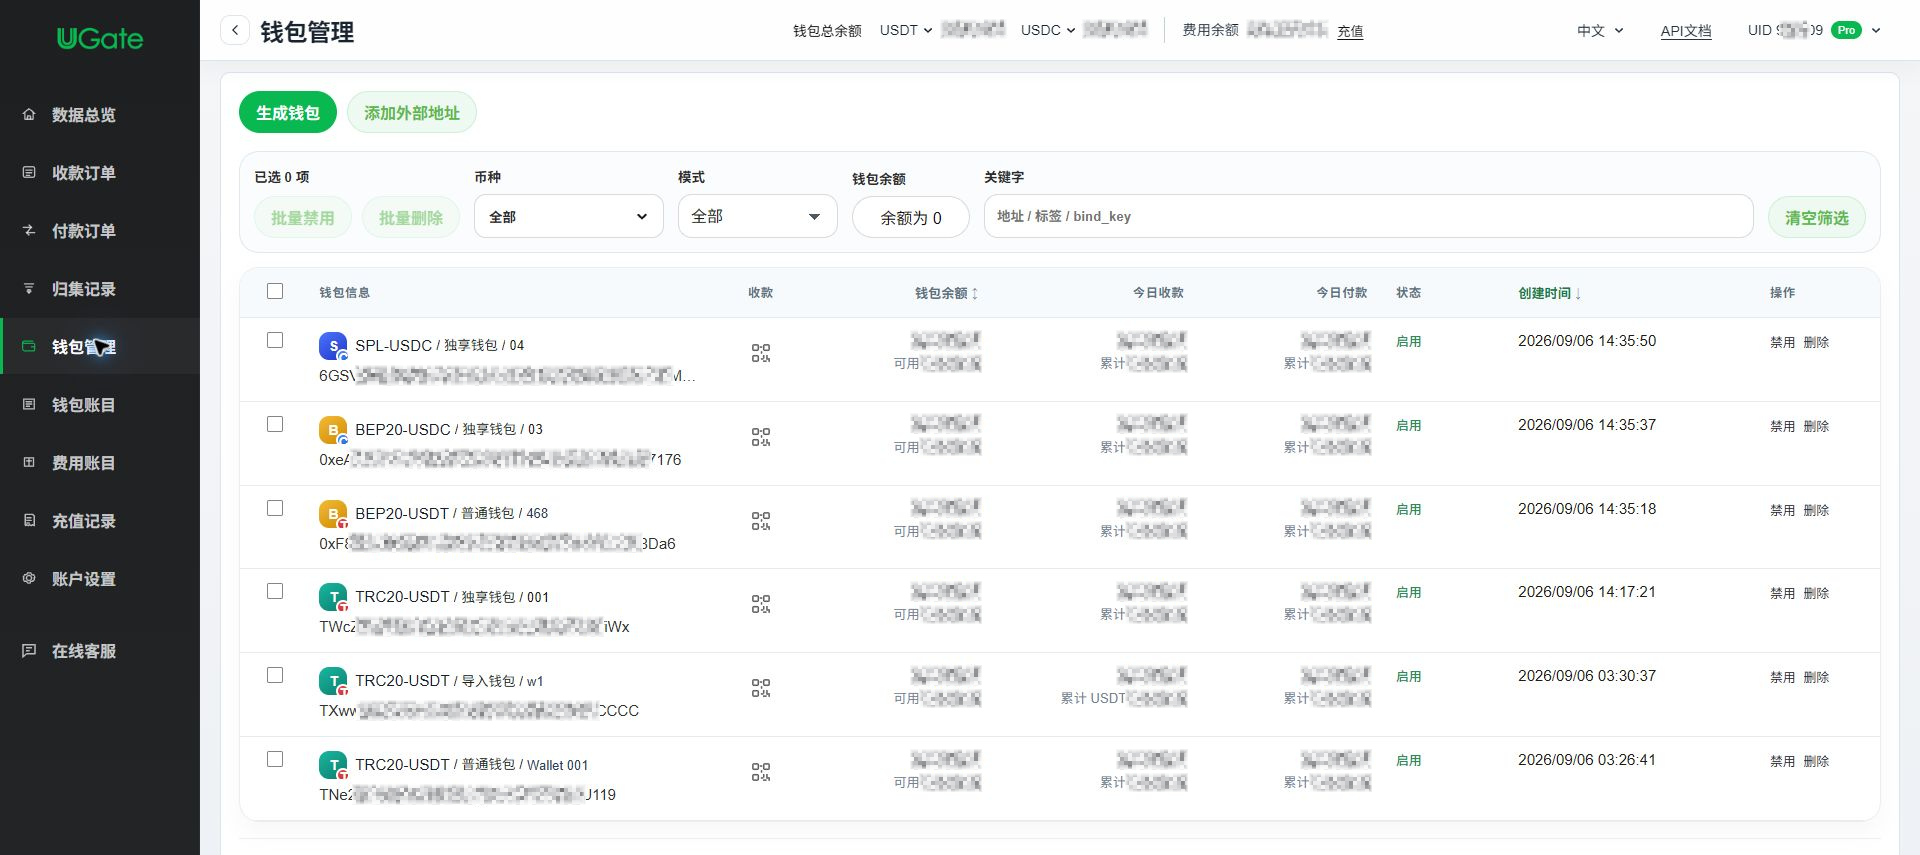Viewport: 1920px width, 855px height.
Task: Expand the USDT balance dropdown
Action: pos(906,30)
